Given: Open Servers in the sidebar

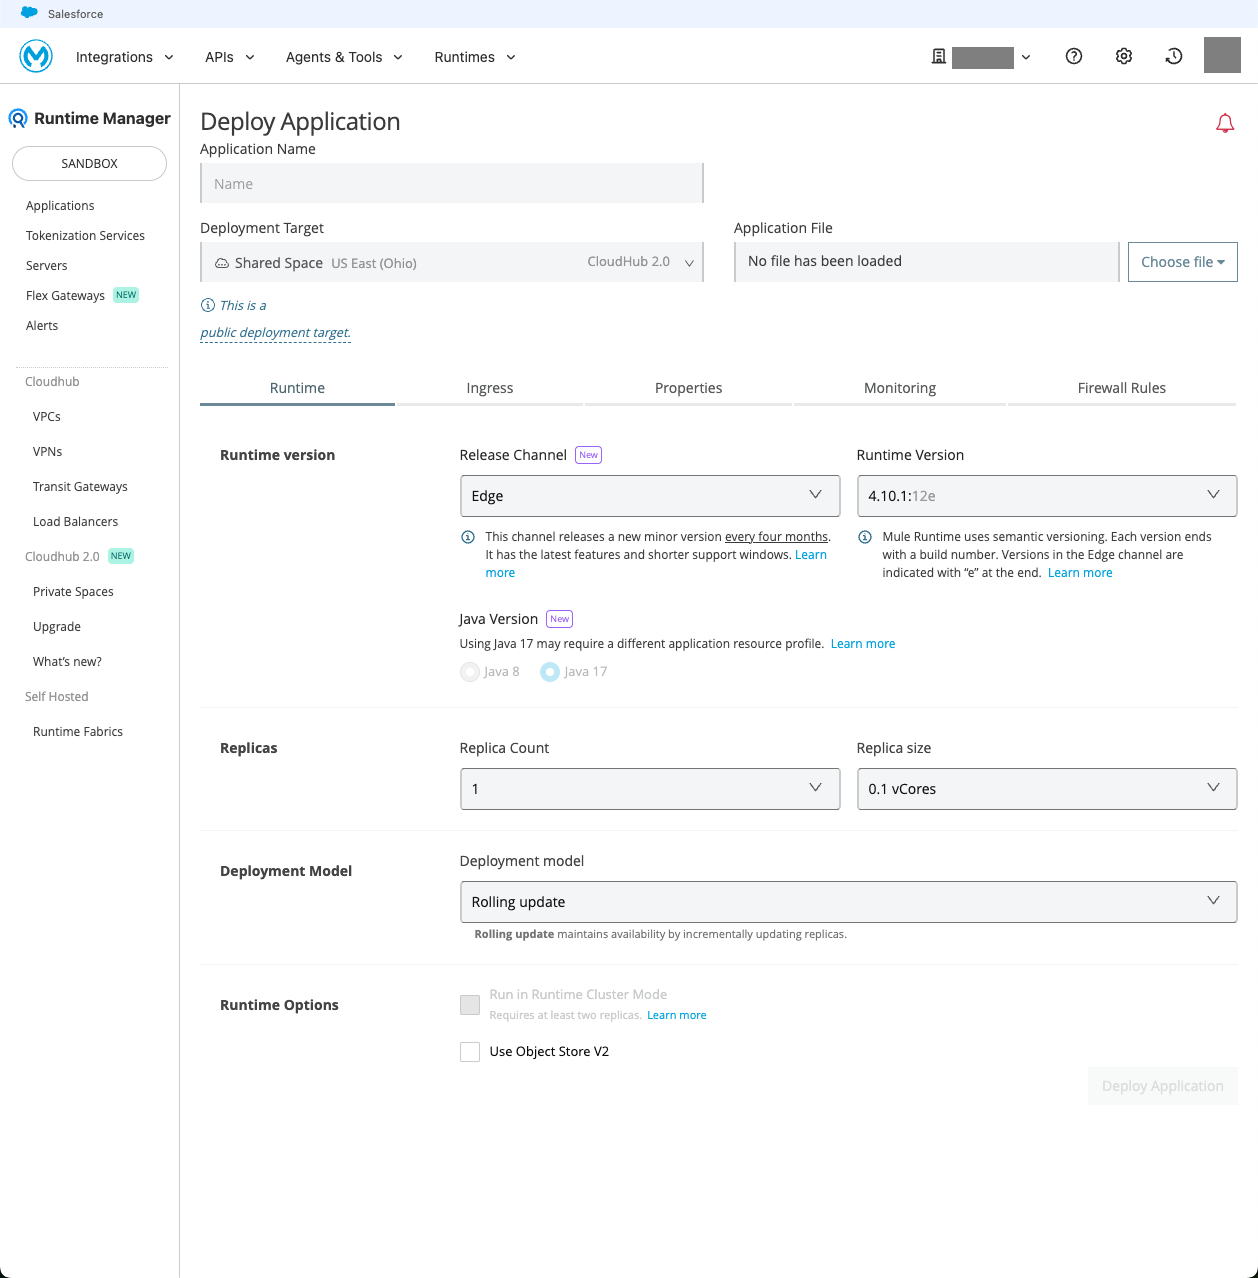Looking at the screenshot, I should [x=47, y=266].
